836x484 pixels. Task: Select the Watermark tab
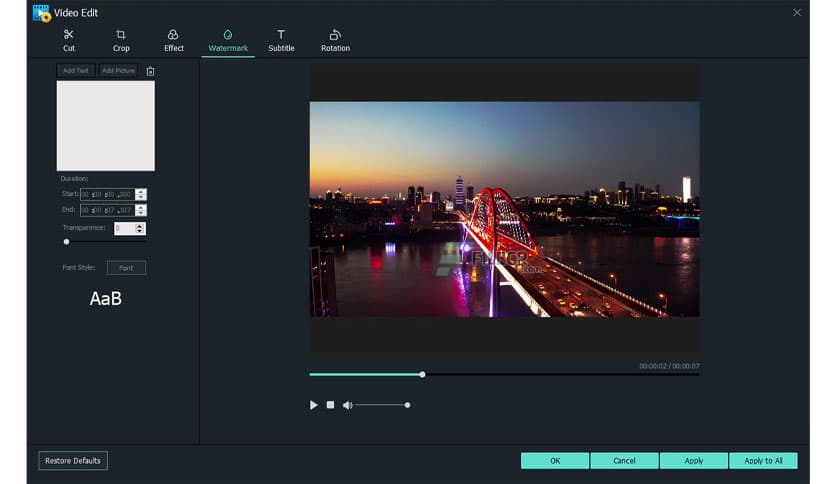(x=227, y=40)
